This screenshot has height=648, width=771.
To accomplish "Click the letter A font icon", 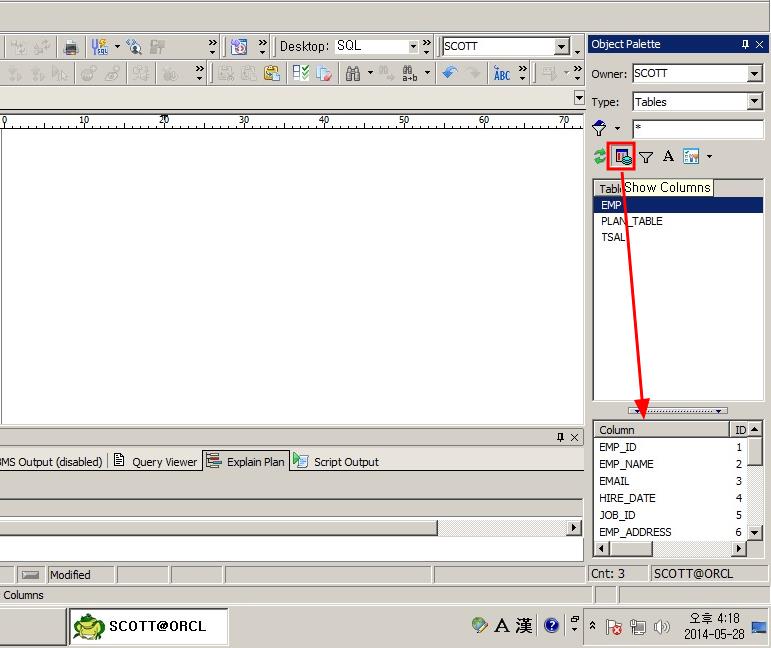I will click(x=668, y=157).
